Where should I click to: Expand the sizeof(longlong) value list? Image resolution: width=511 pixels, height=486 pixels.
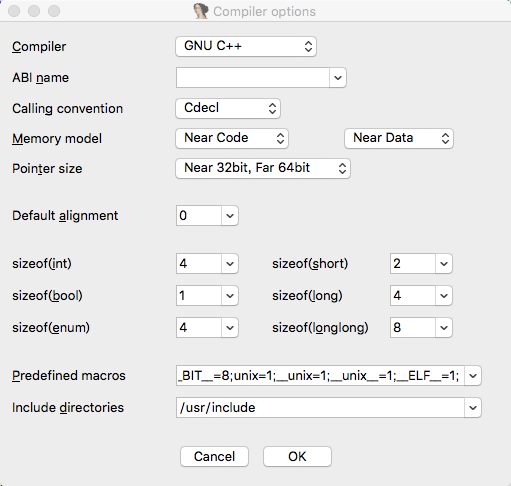click(x=444, y=328)
